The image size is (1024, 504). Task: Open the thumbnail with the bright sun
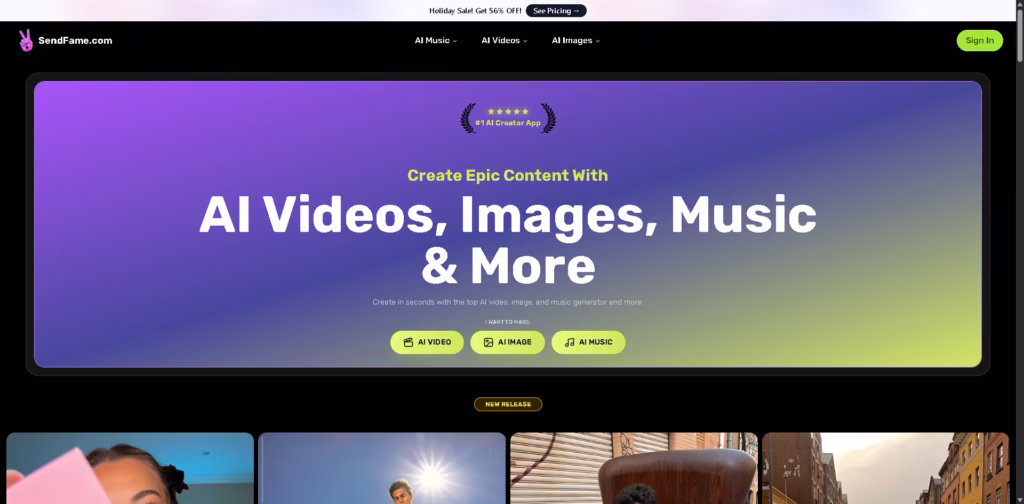point(382,468)
